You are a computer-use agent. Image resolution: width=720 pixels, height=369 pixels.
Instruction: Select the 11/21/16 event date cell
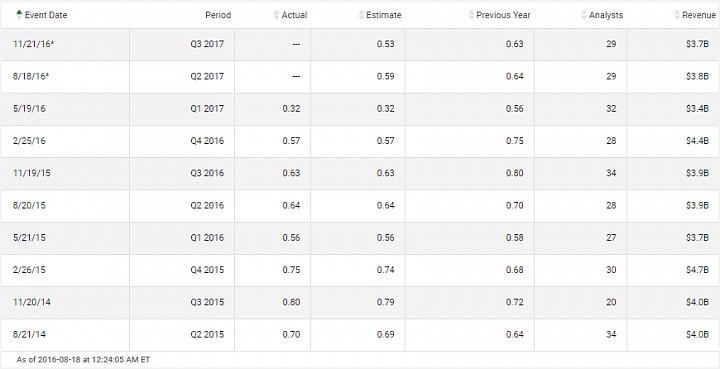pos(65,44)
